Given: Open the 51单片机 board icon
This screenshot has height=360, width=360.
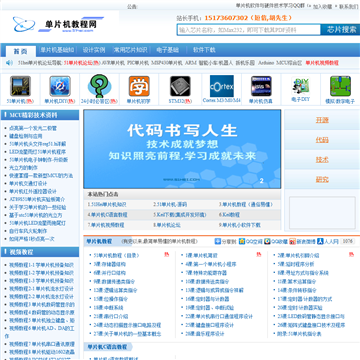Looking at the screenshot, I should [20, 86].
